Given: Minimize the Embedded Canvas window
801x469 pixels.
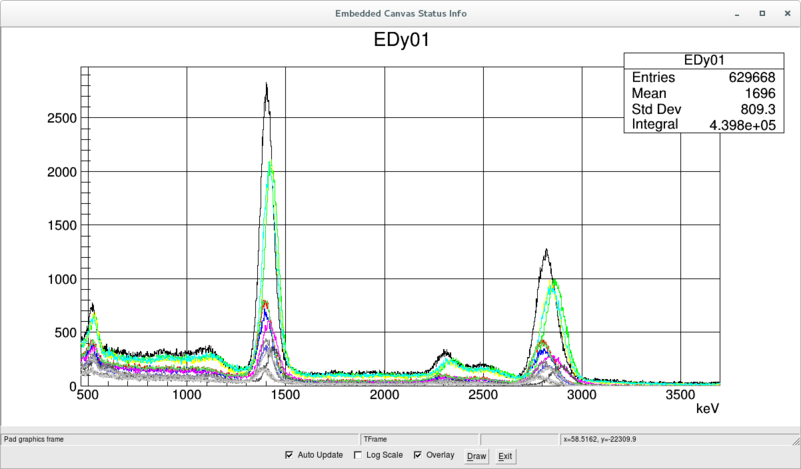Looking at the screenshot, I should (737, 14).
